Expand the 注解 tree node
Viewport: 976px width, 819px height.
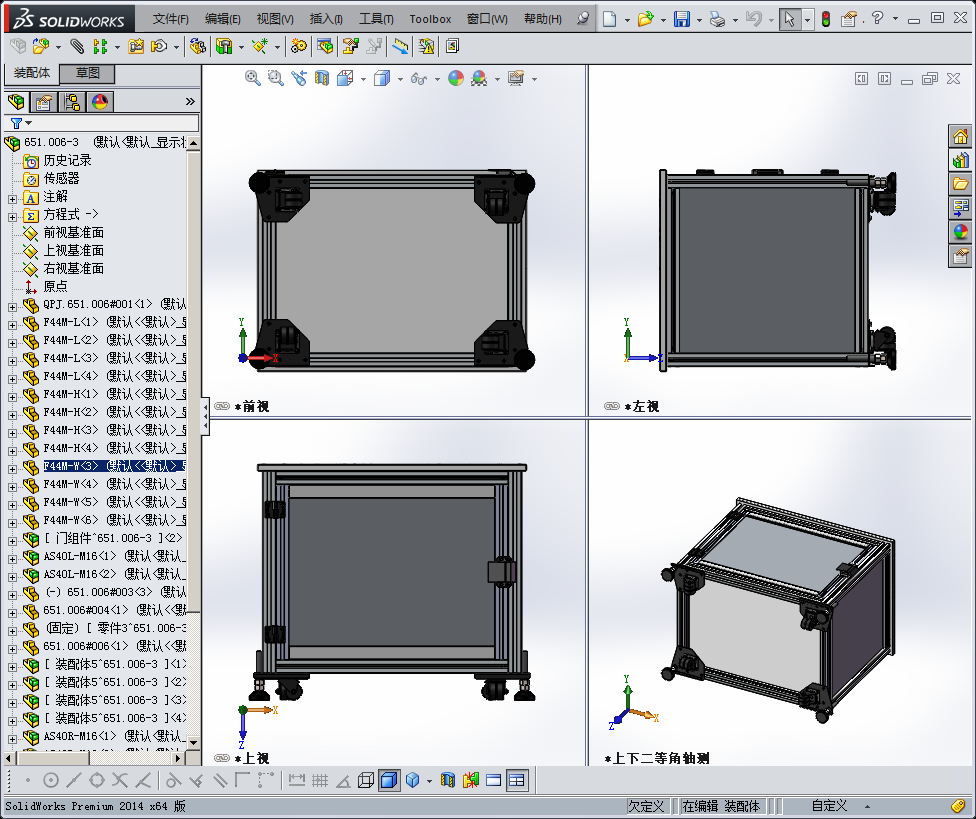12,199
